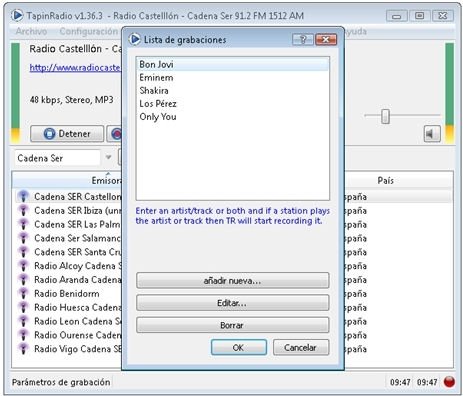463x396 pixels.
Task: Click the antenna icon beside Radio Benidorm
Action: coord(23,293)
